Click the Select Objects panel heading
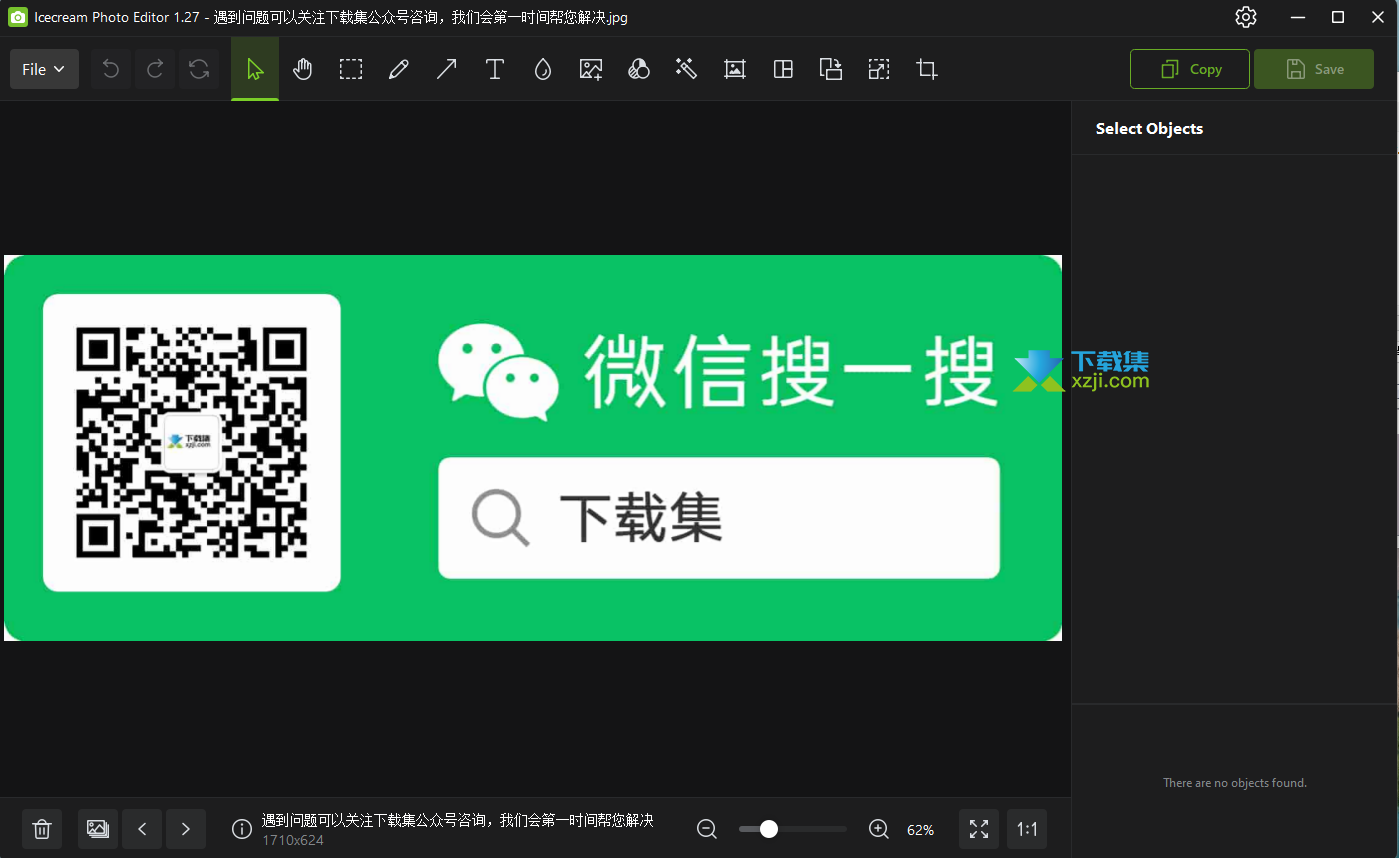This screenshot has height=858, width=1399. click(x=1149, y=128)
